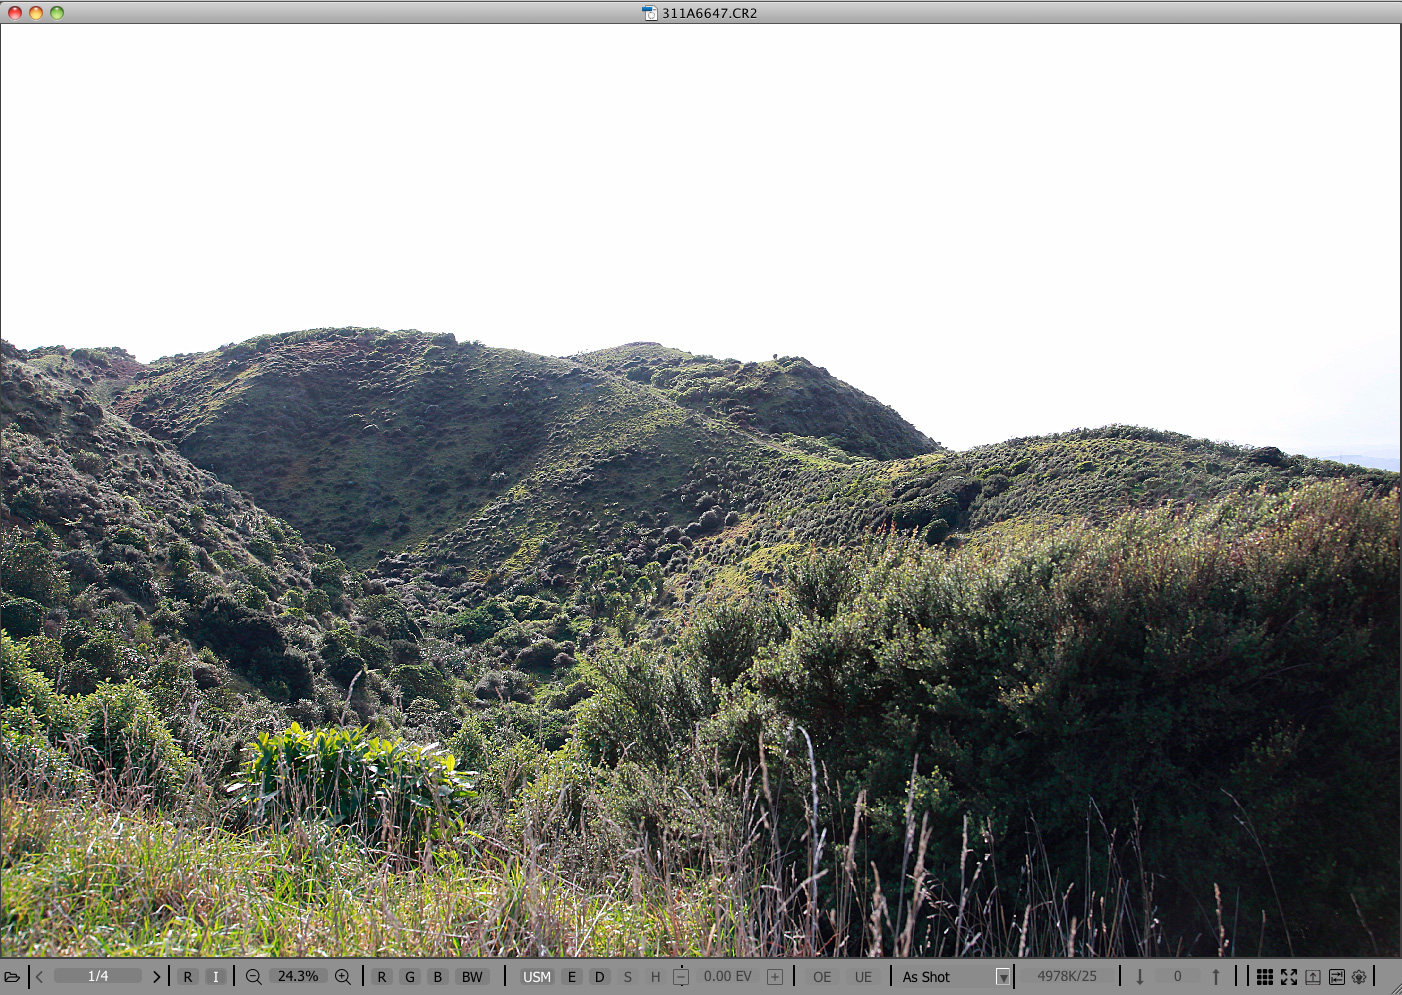
Task: Click the zoom in magnifier
Action: 343,977
